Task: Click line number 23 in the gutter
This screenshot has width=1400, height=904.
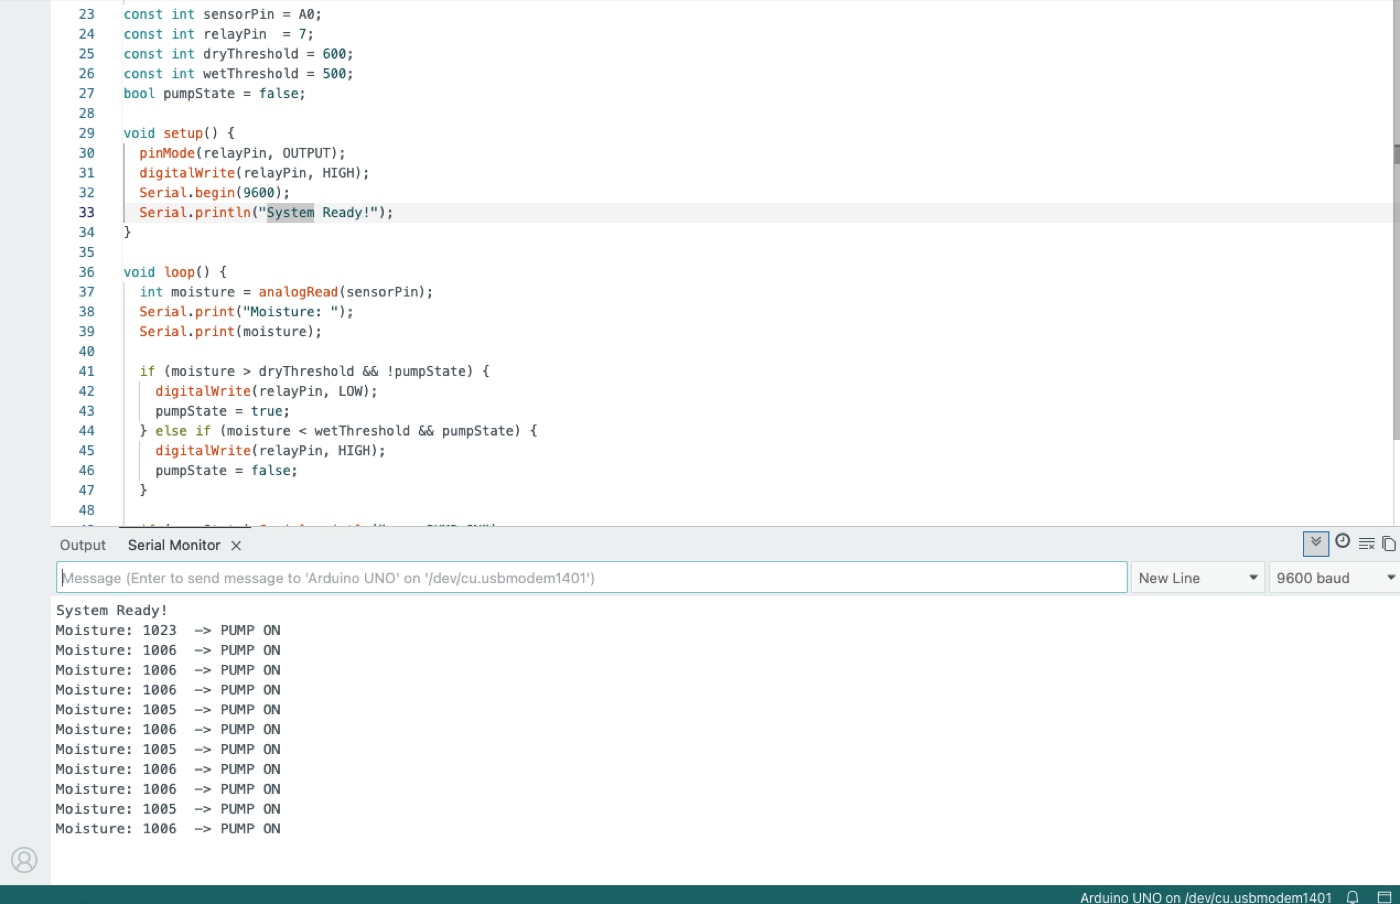Action: (x=87, y=14)
